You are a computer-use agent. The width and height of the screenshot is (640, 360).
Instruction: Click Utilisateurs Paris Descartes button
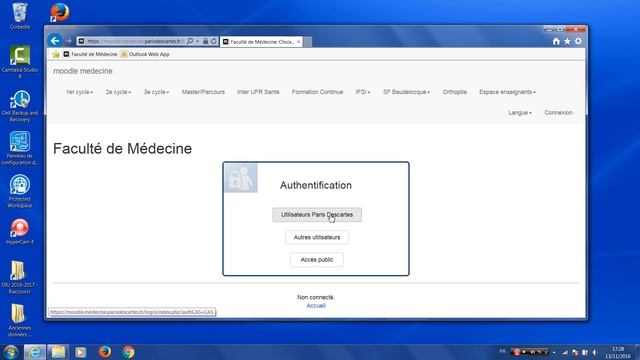pyautogui.click(x=317, y=215)
